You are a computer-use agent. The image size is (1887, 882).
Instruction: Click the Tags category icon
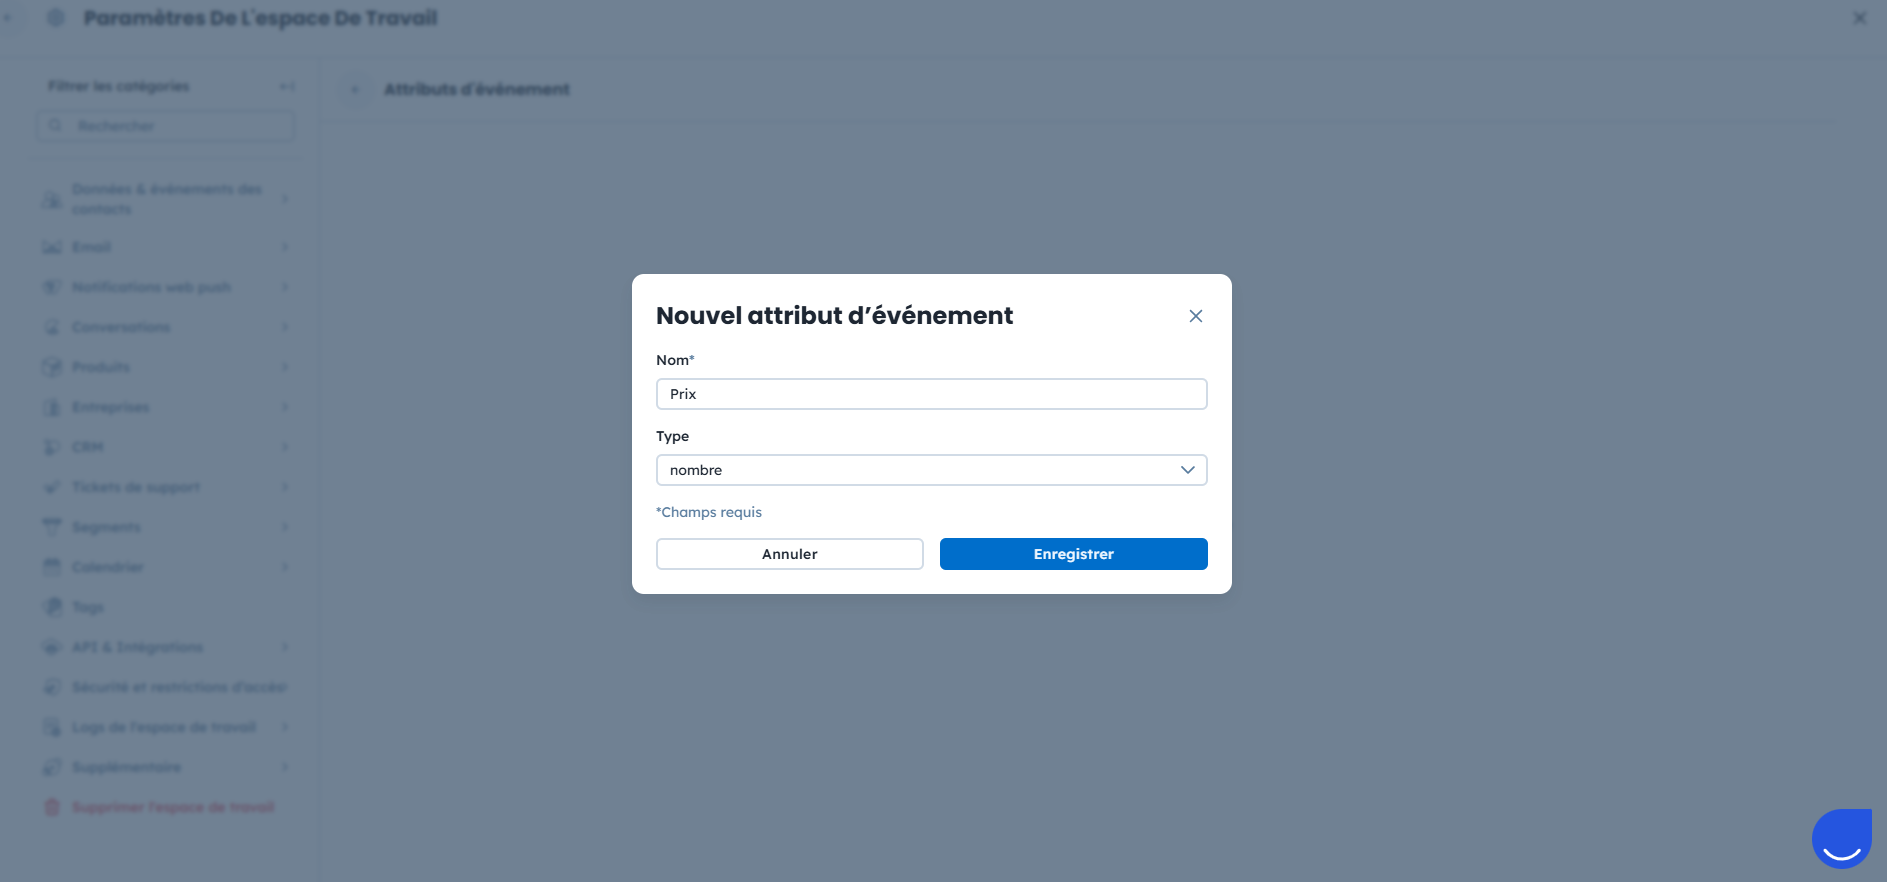click(52, 607)
